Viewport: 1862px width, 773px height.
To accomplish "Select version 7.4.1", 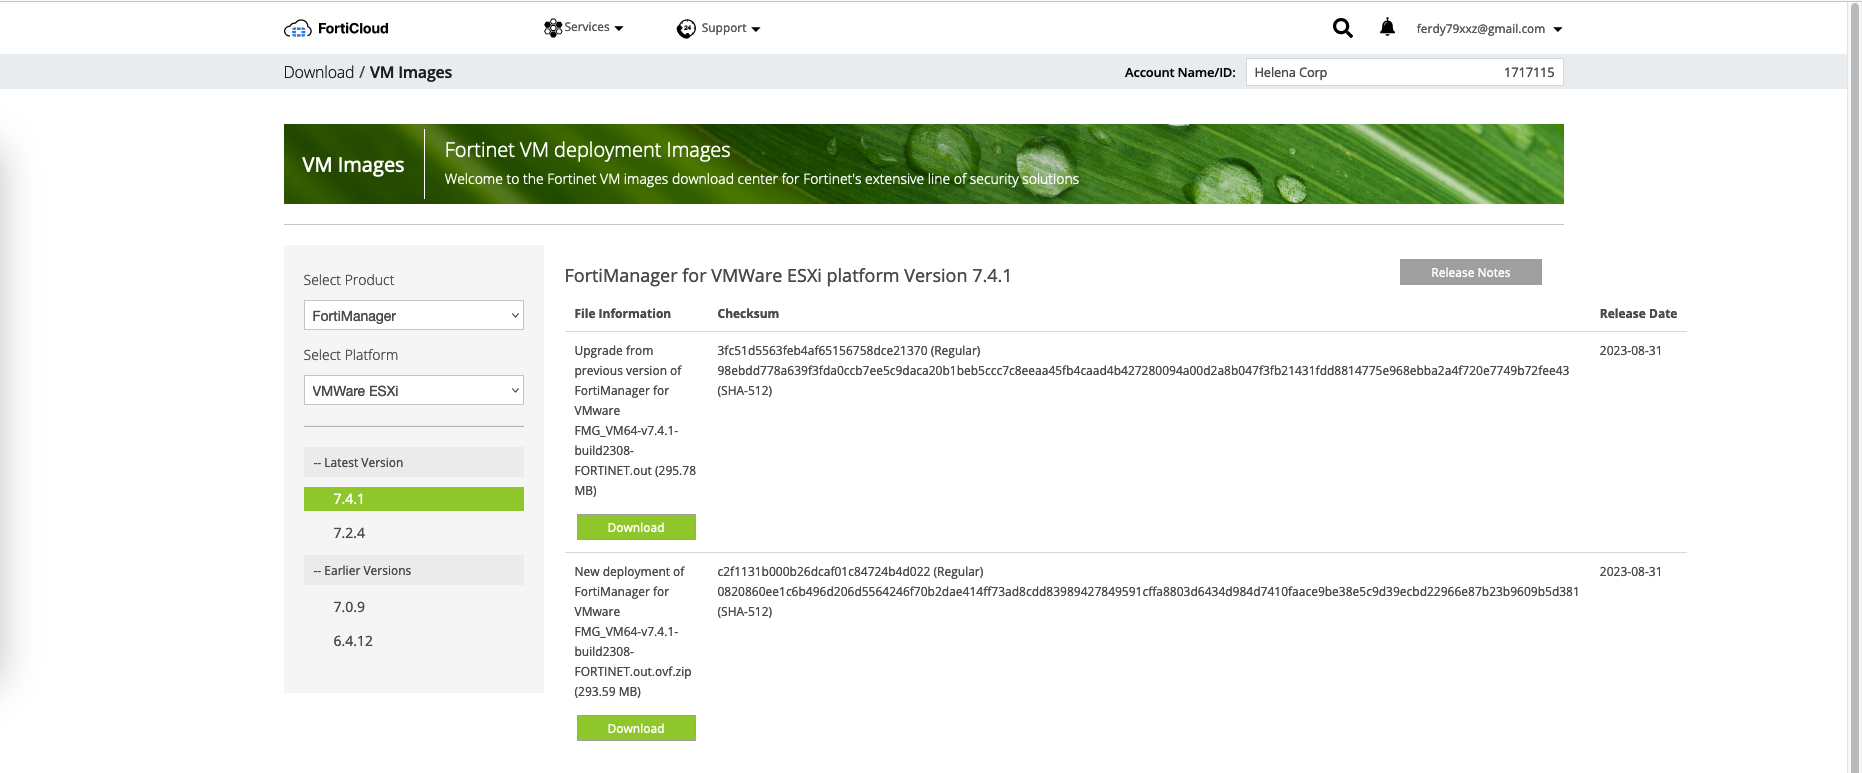I will tap(413, 499).
